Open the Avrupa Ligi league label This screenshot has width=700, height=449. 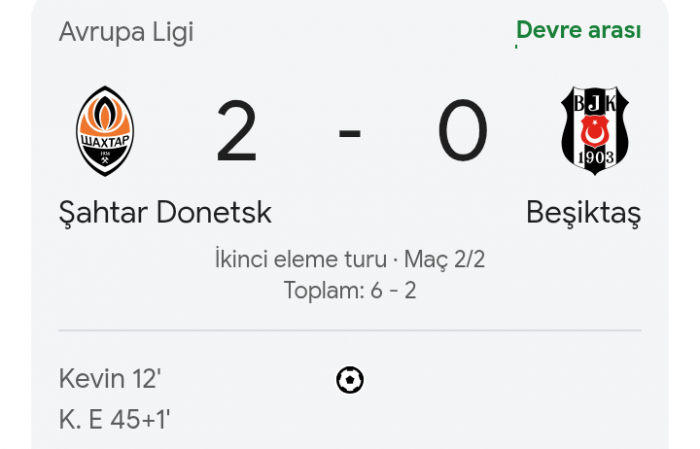pos(126,32)
